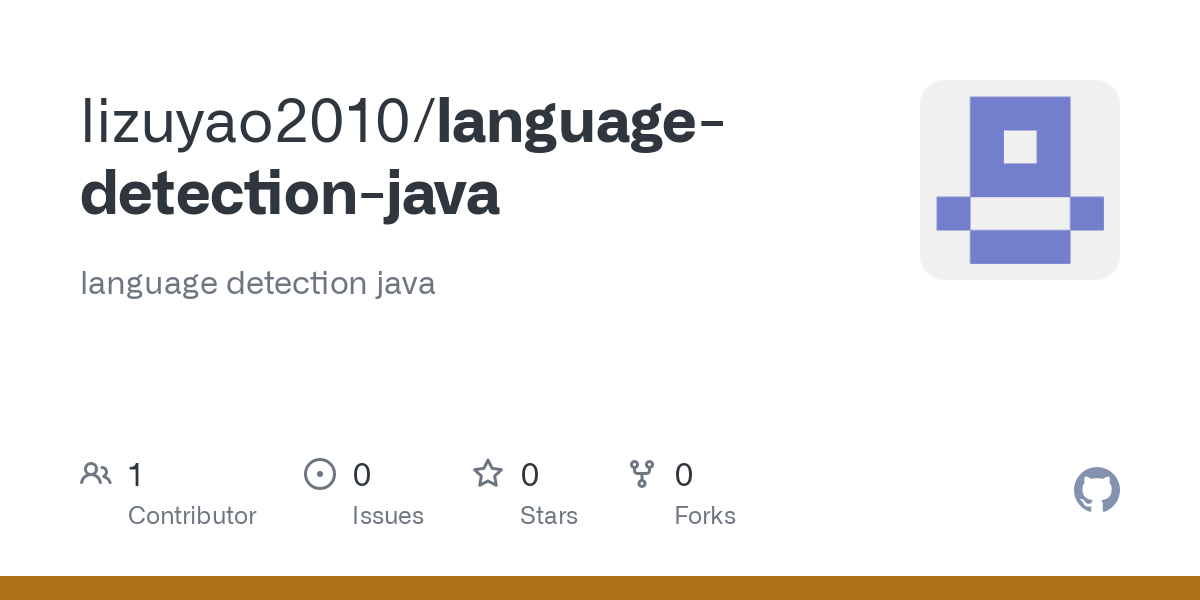Click the forks branch icon
Viewport: 1200px width, 600px height.
(x=642, y=474)
